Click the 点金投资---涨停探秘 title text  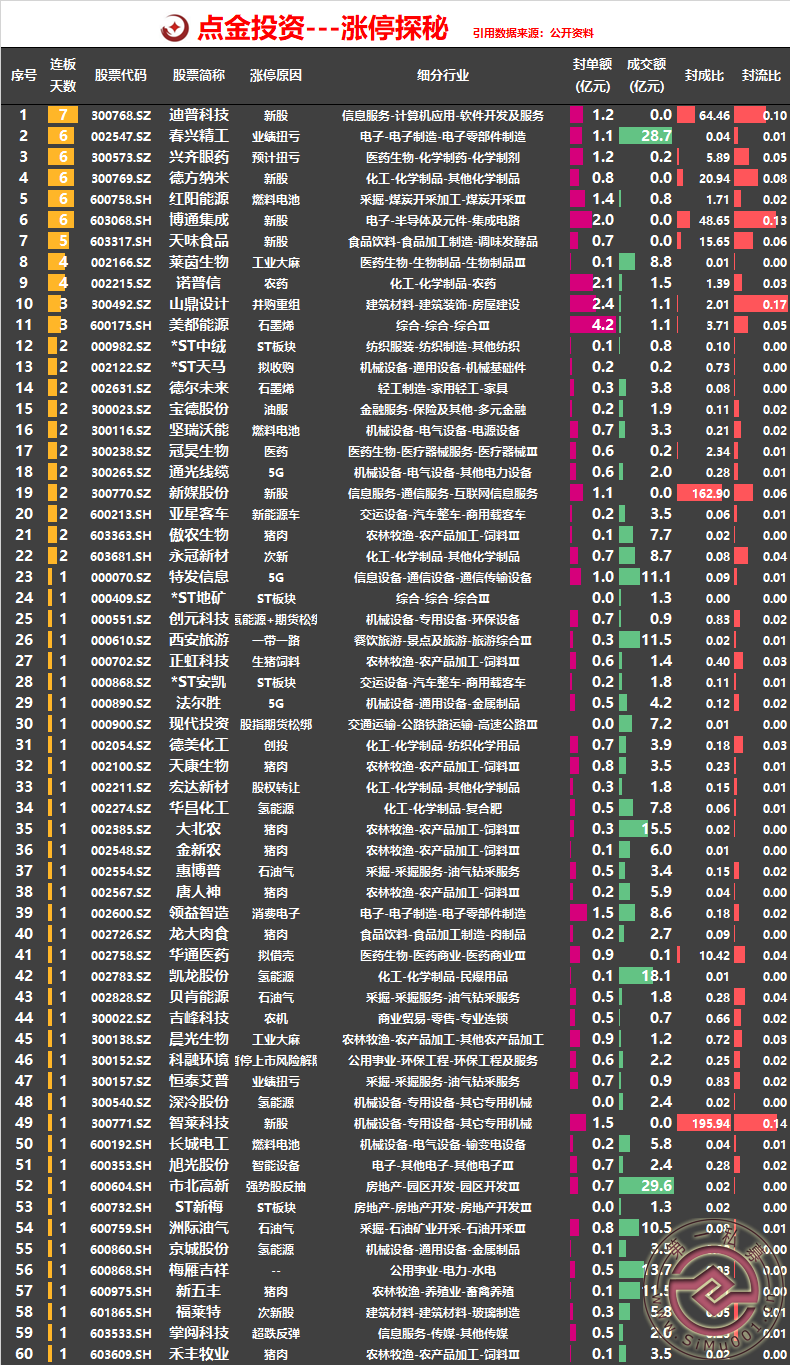tap(323, 28)
